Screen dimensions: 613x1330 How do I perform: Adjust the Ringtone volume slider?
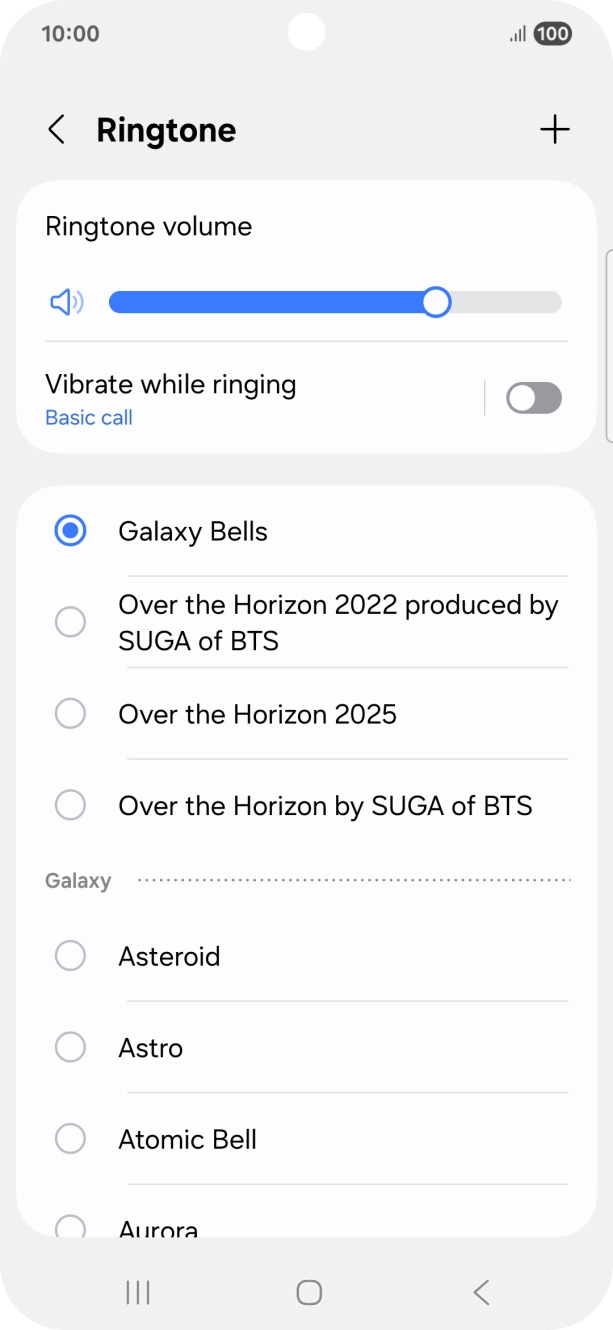tap(436, 302)
